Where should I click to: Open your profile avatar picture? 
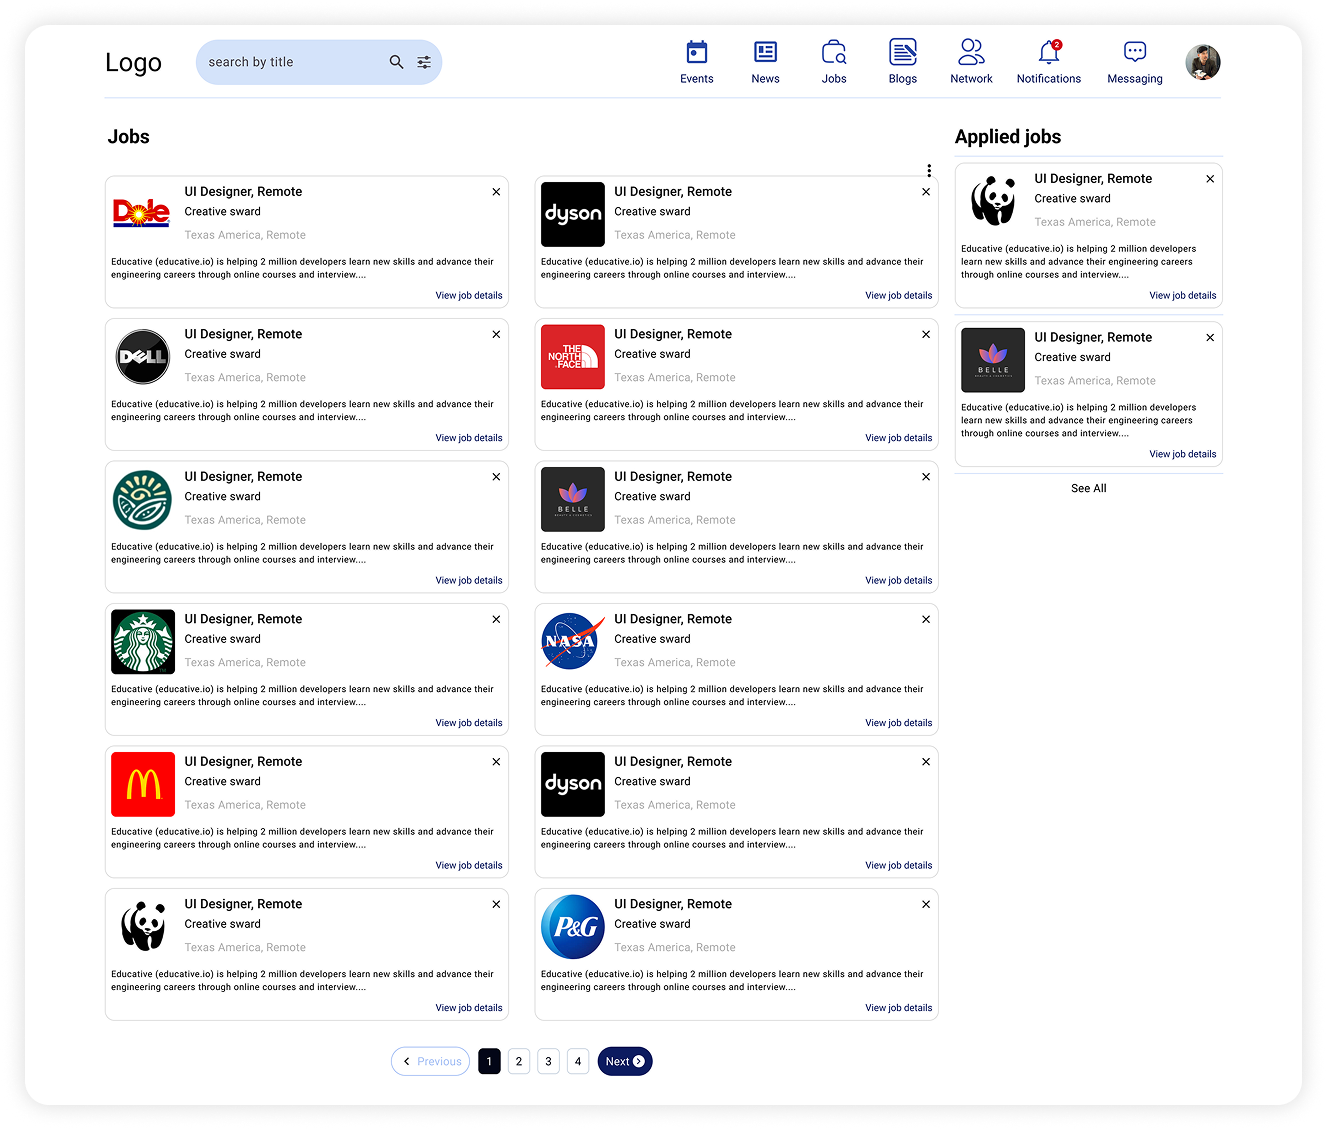point(1202,61)
